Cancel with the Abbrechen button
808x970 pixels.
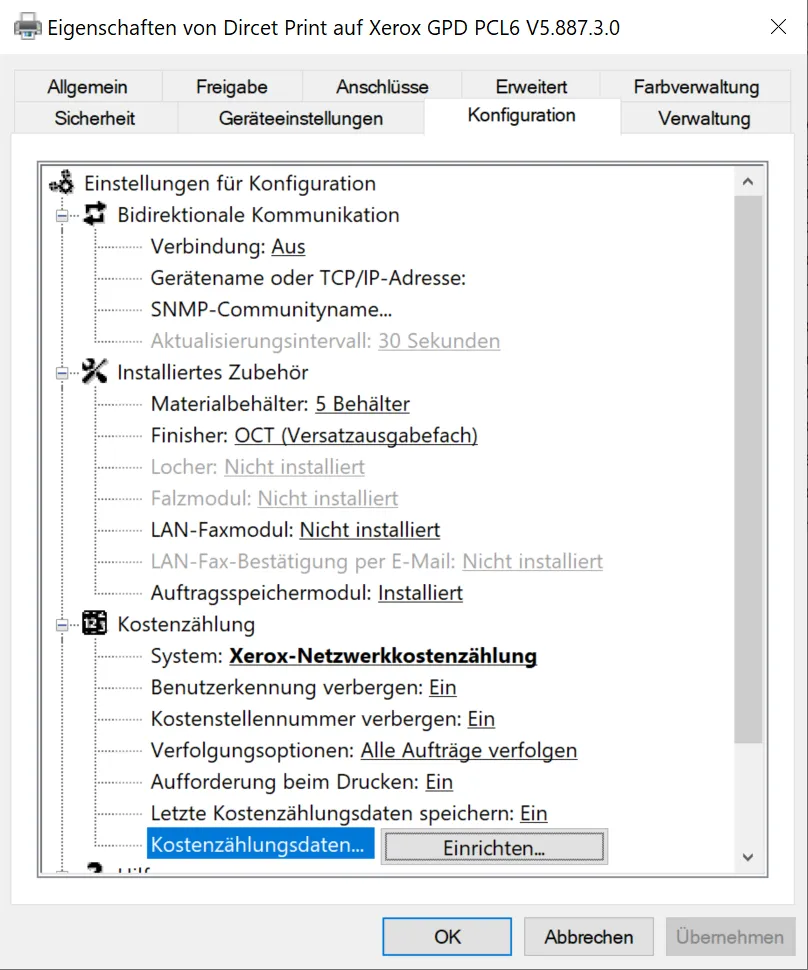click(x=588, y=937)
